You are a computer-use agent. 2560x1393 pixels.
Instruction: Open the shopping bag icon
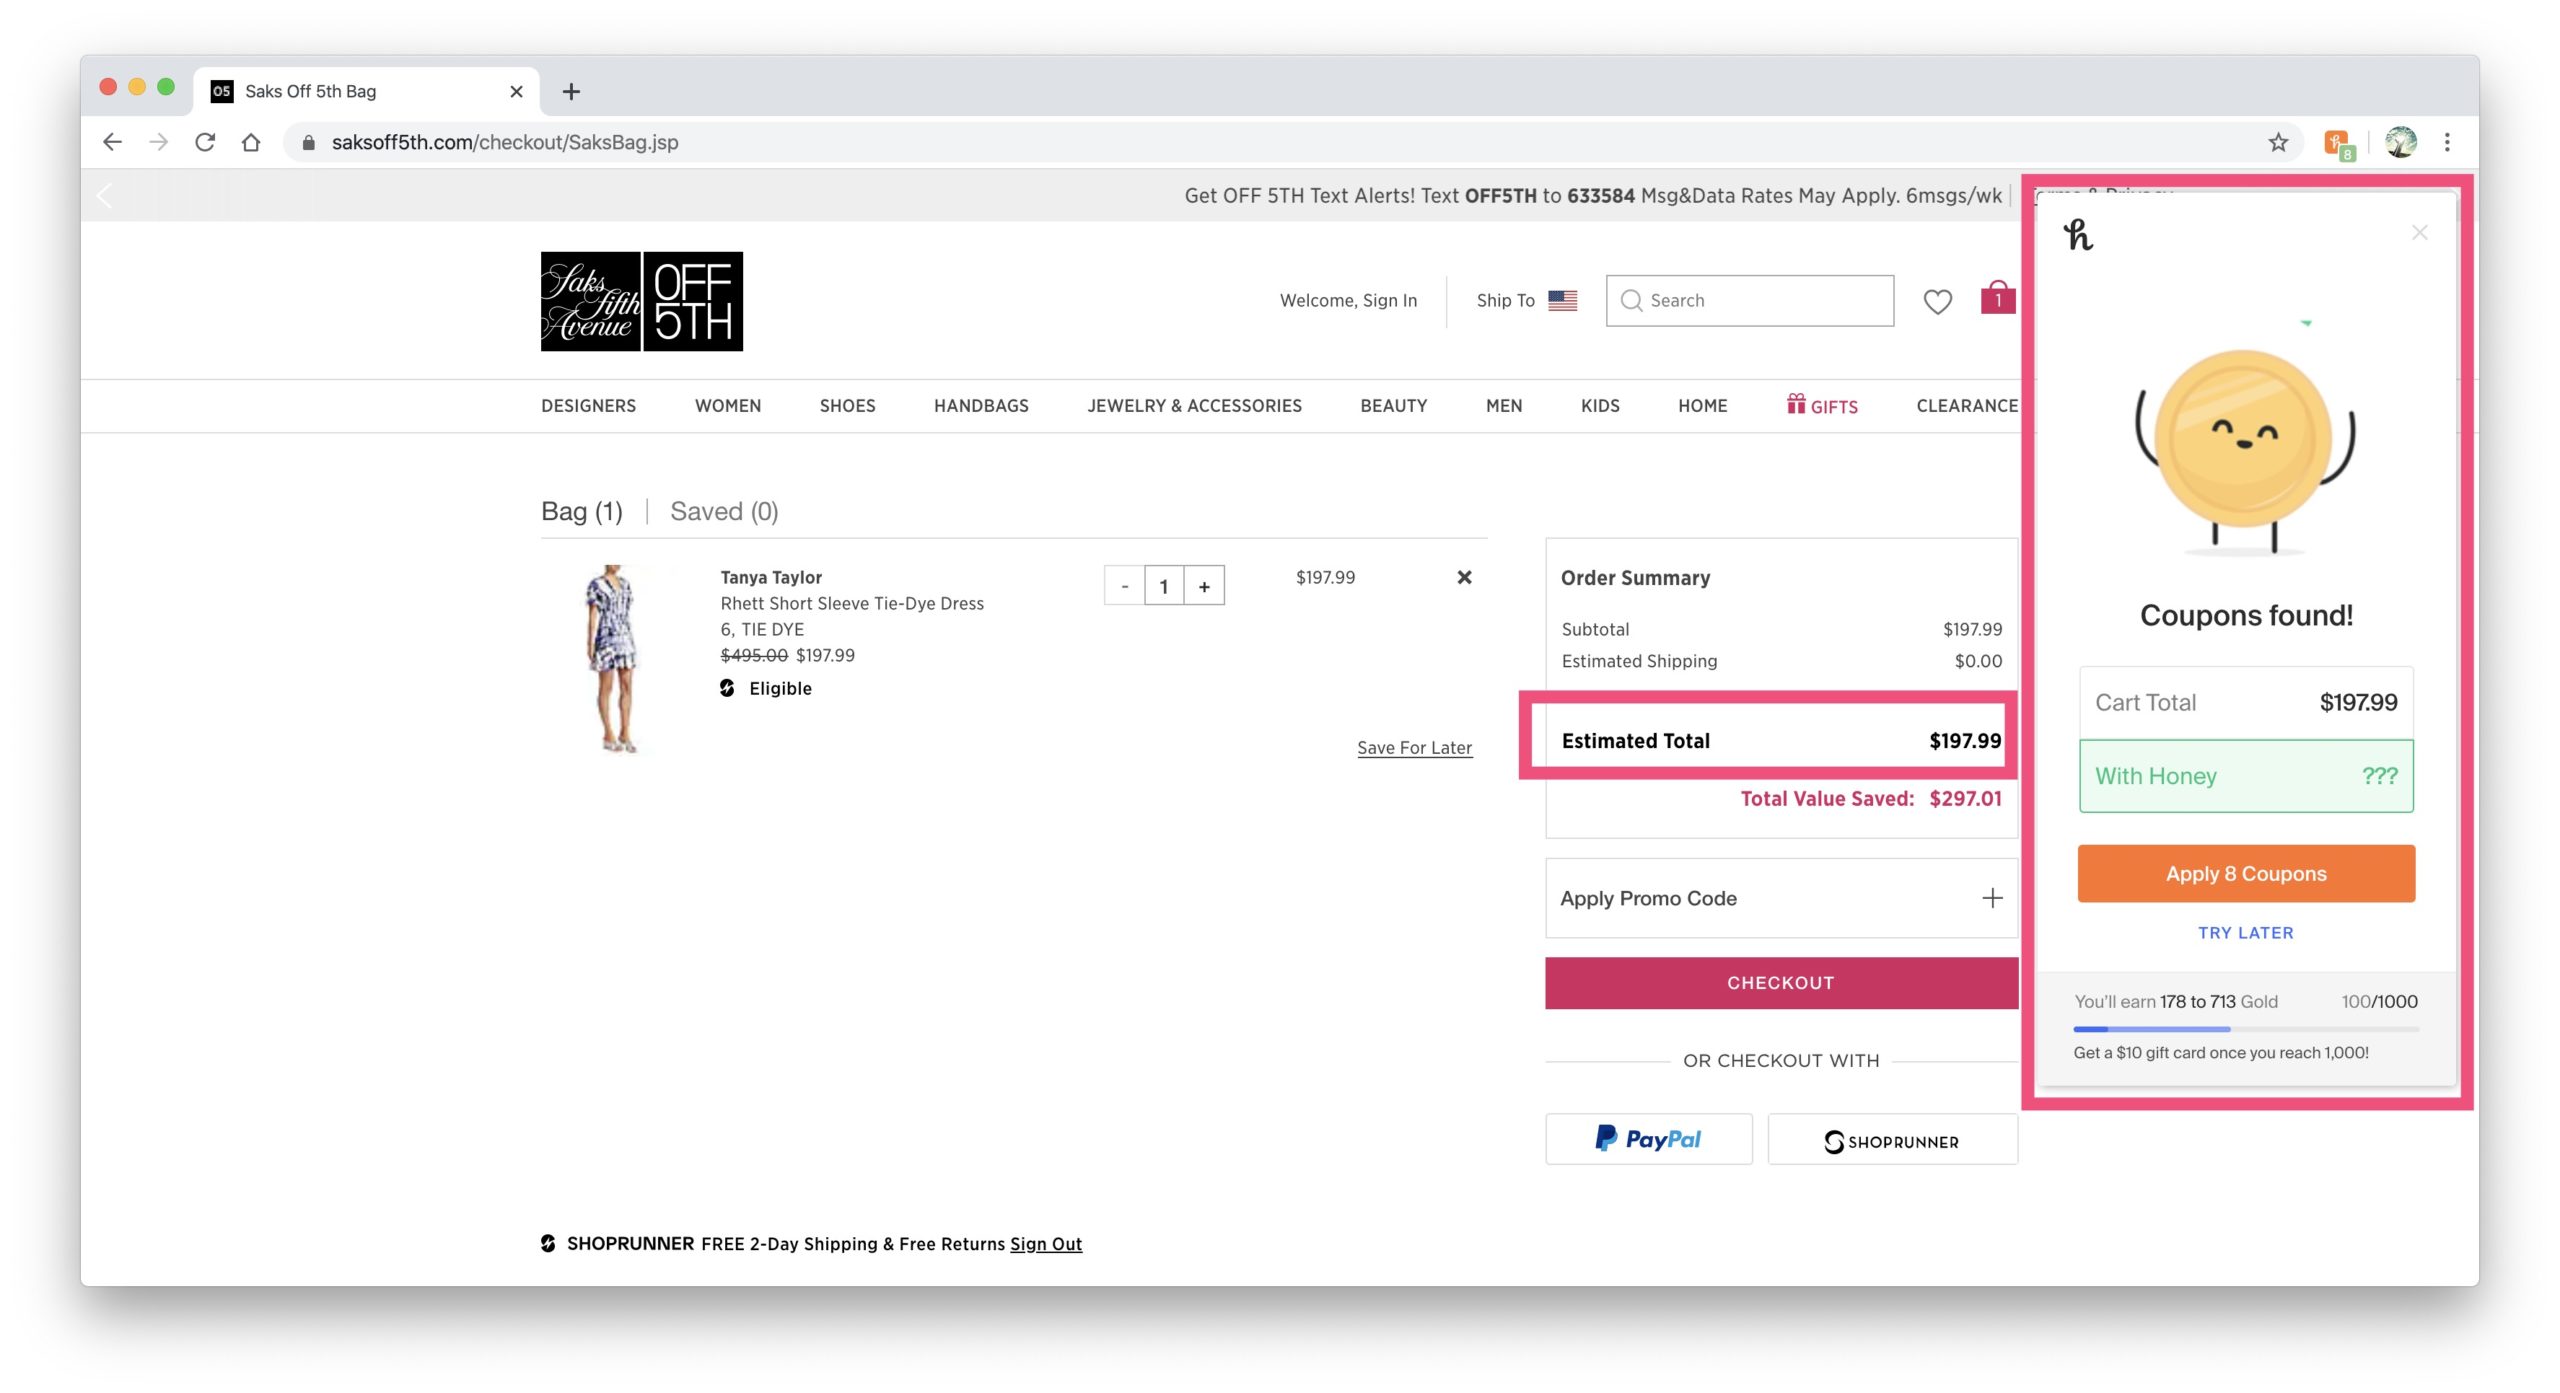click(x=1997, y=297)
